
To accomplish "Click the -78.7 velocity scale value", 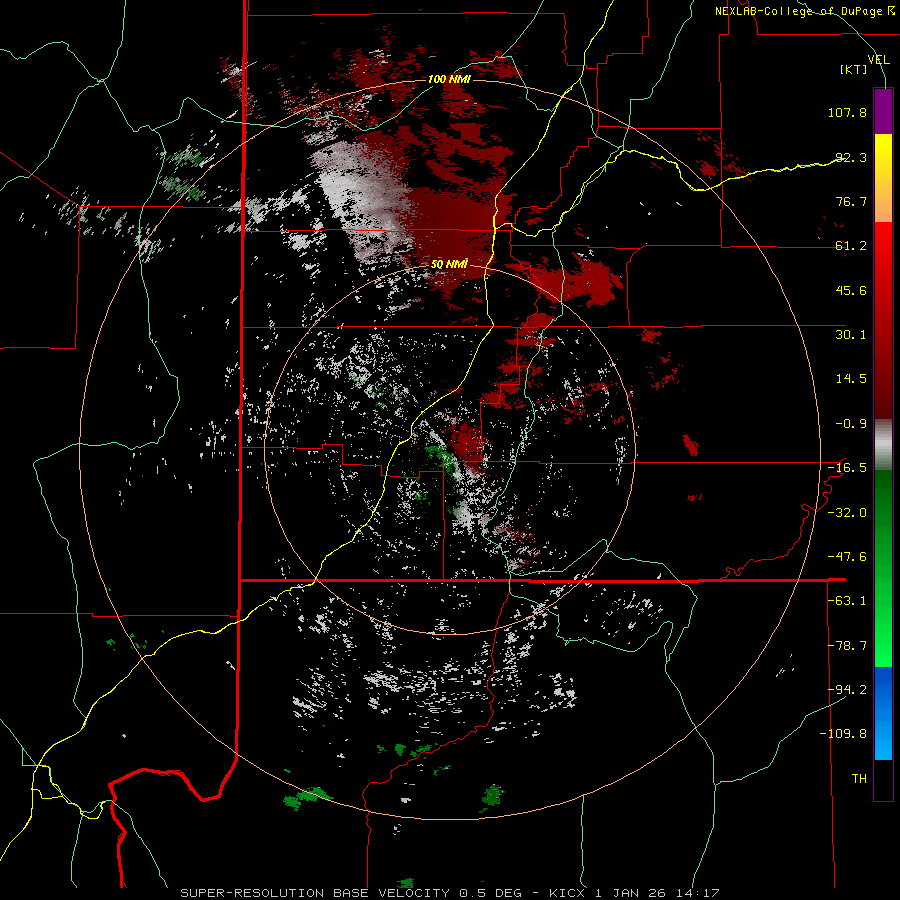I will tap(847, 646).
